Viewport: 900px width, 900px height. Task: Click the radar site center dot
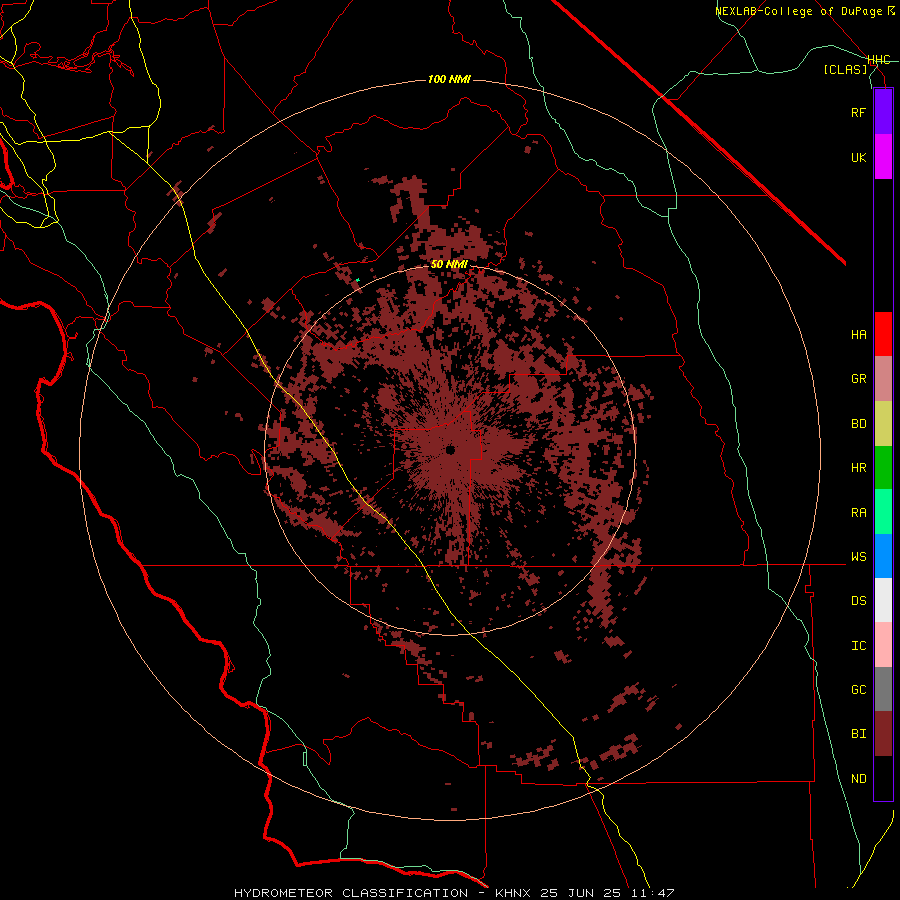point(450,450)
